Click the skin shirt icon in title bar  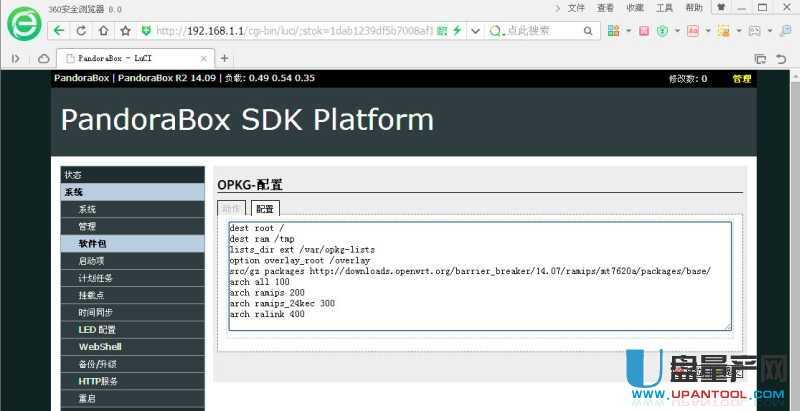(x=721, y=8)
